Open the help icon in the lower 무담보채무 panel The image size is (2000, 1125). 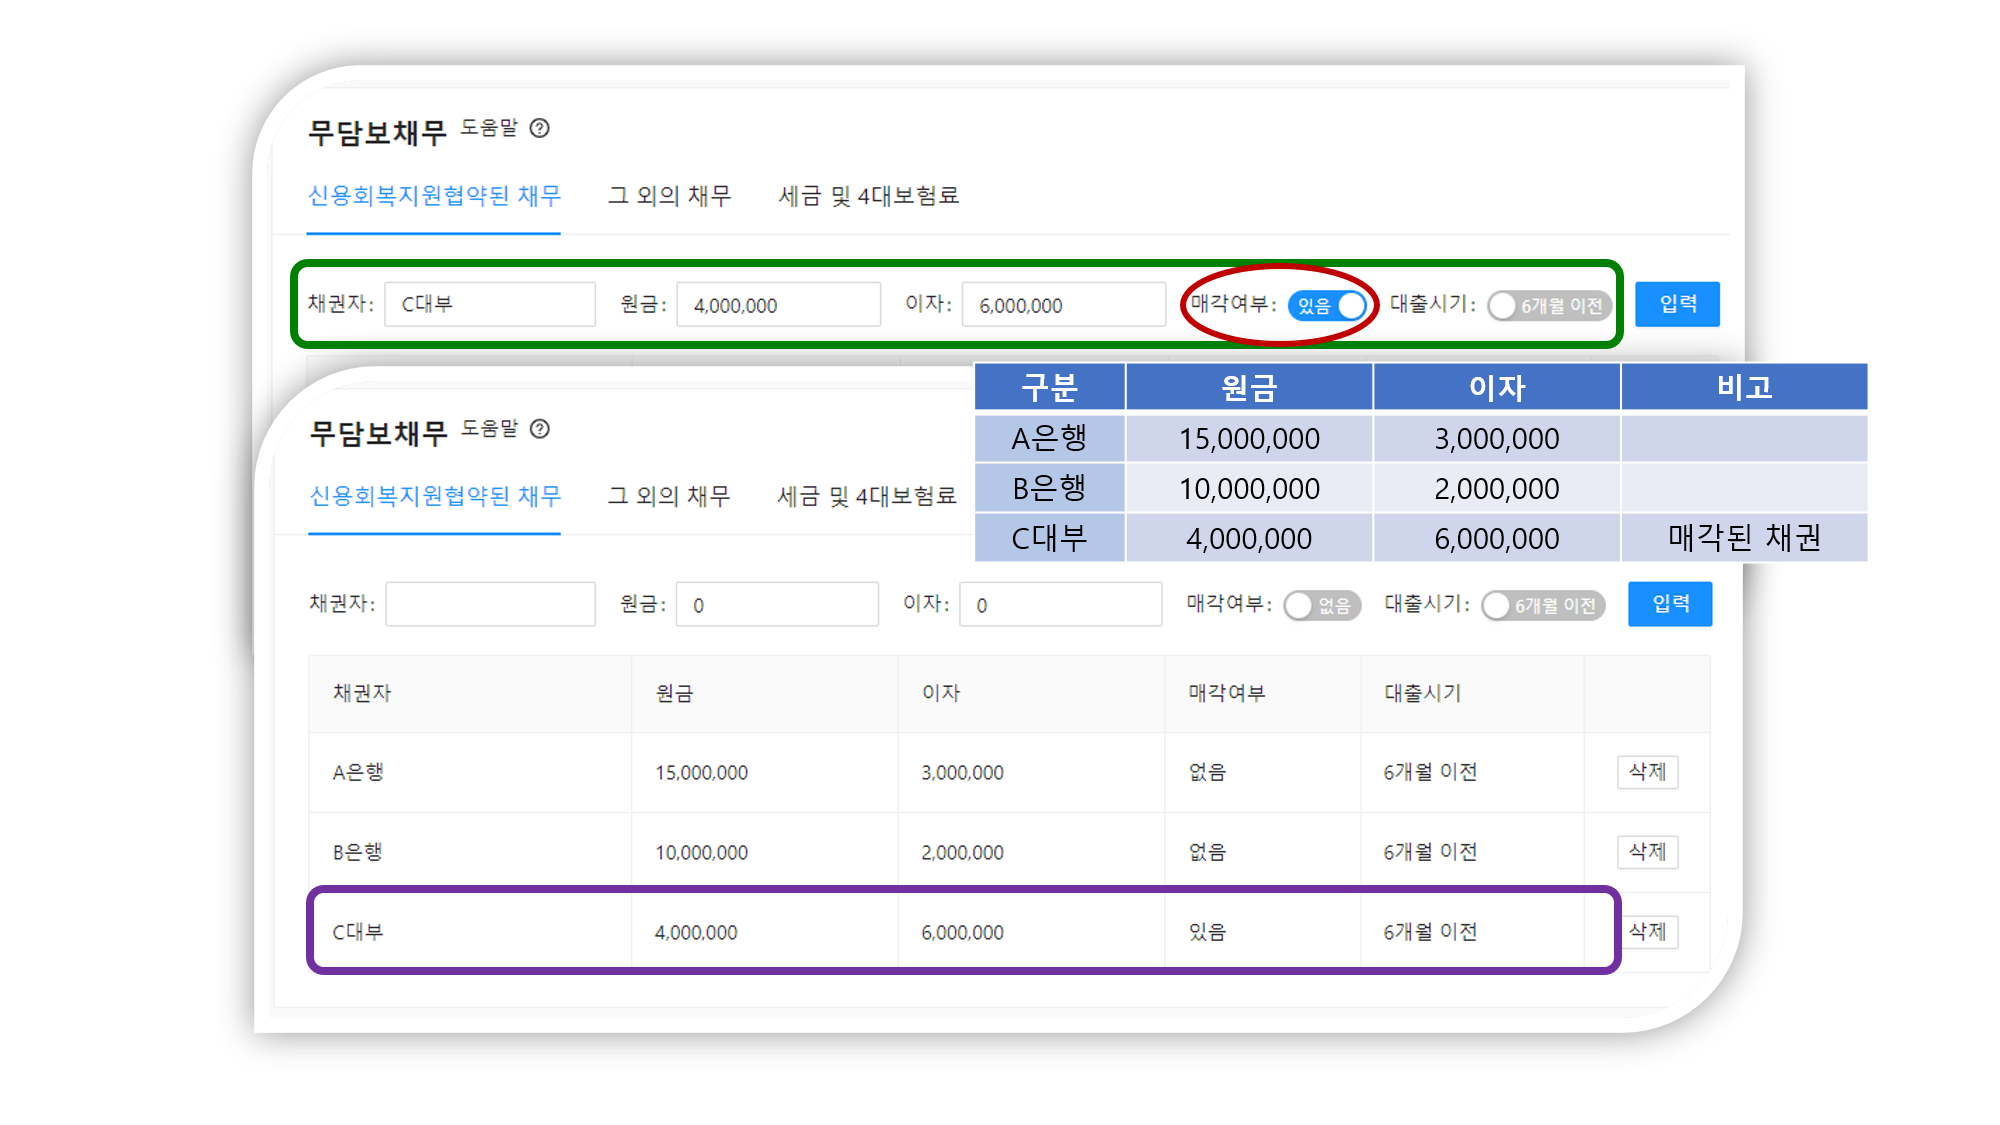540,429
